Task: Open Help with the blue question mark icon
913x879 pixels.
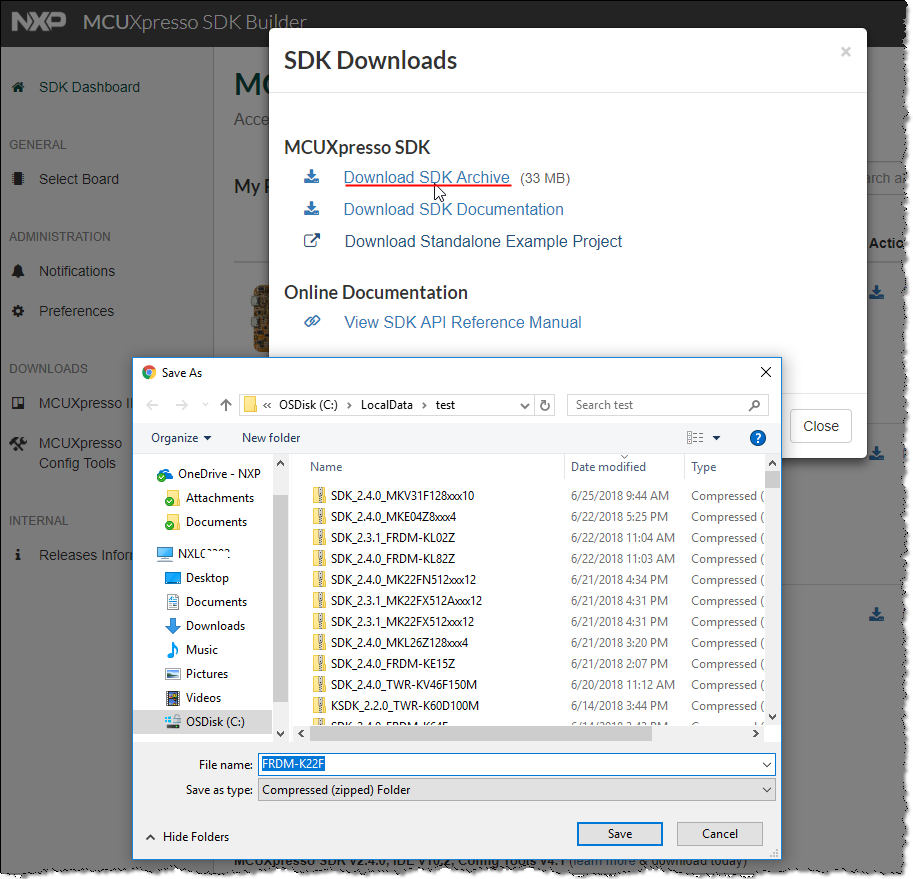Action: click(x=758, y=438)
